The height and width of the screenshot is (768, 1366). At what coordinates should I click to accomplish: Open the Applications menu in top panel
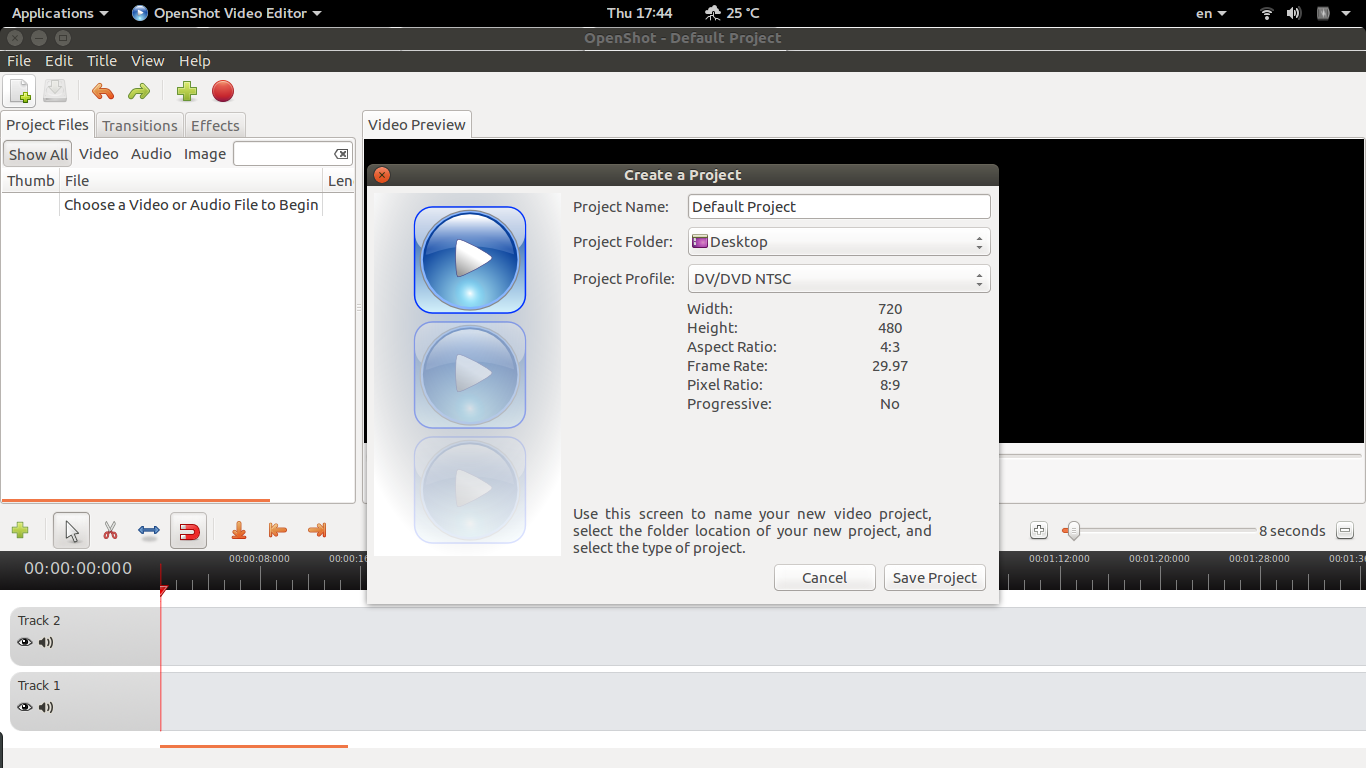click(60, 13)
